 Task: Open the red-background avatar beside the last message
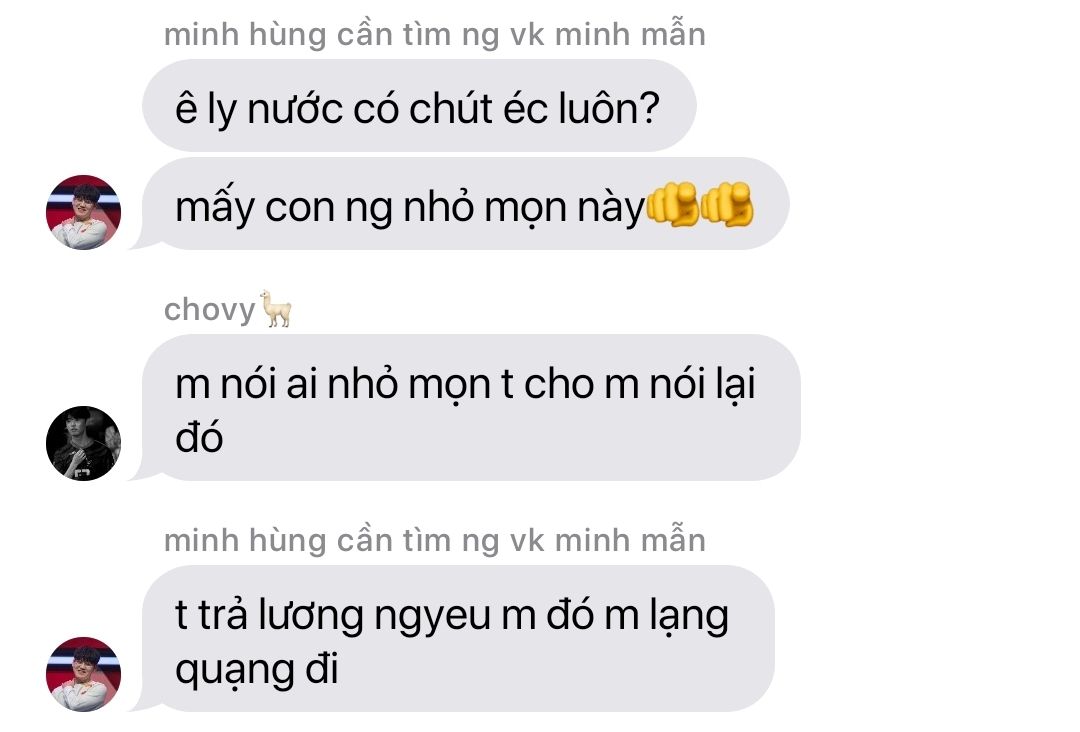[x=83, y=674]
